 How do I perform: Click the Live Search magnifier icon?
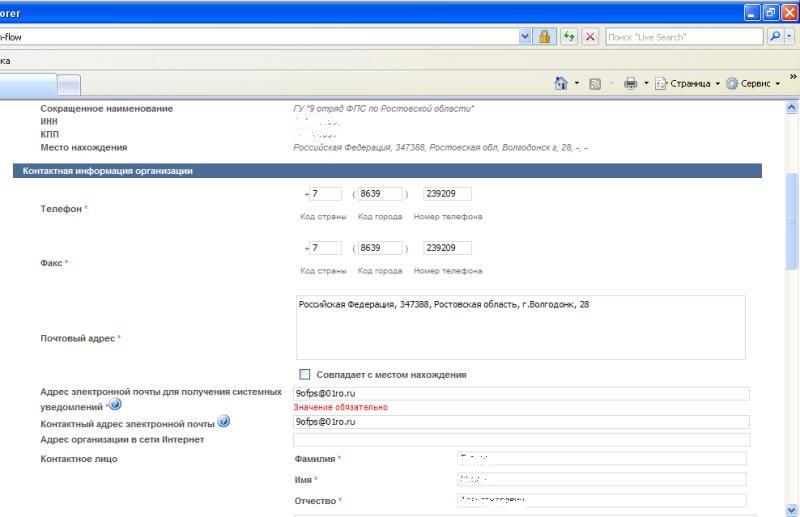[x=774, y=37]
